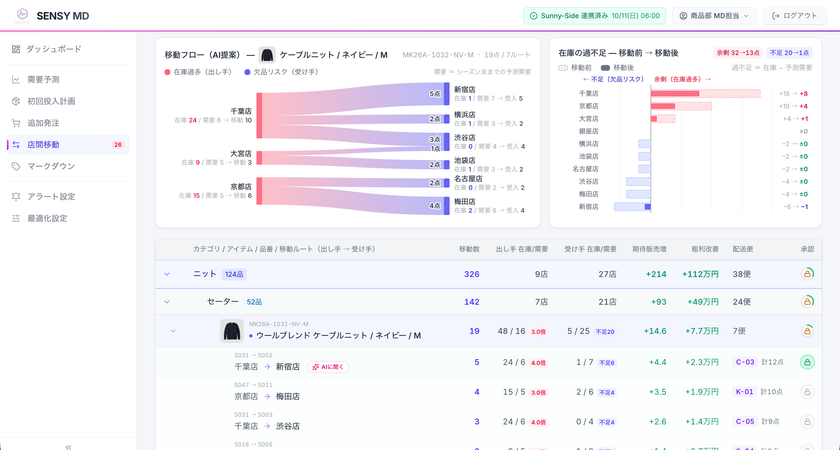Toggle the 欠品リスク（受け手） legend entry
The image size is (840, 450).
click(x=281, y=72)
